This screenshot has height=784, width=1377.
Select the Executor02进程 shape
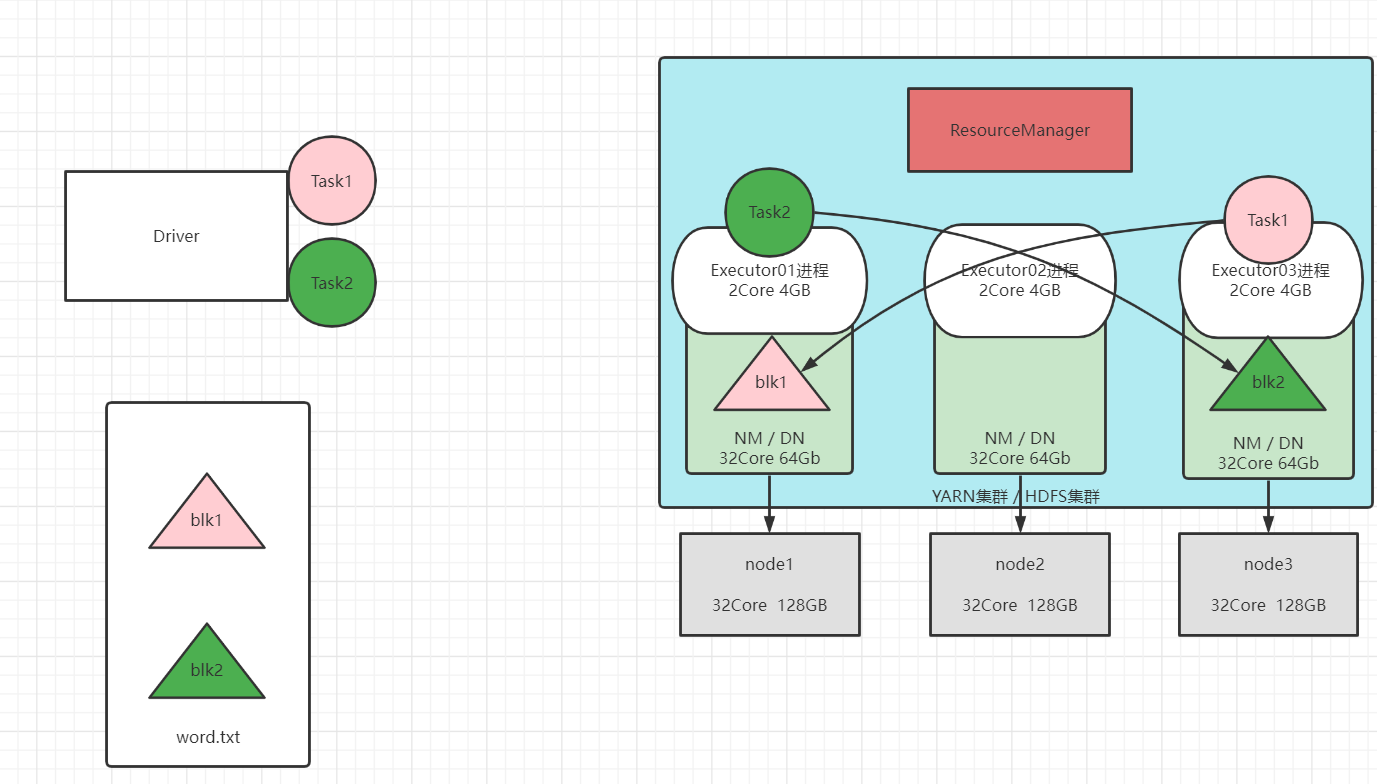(x=1020, y=280)
